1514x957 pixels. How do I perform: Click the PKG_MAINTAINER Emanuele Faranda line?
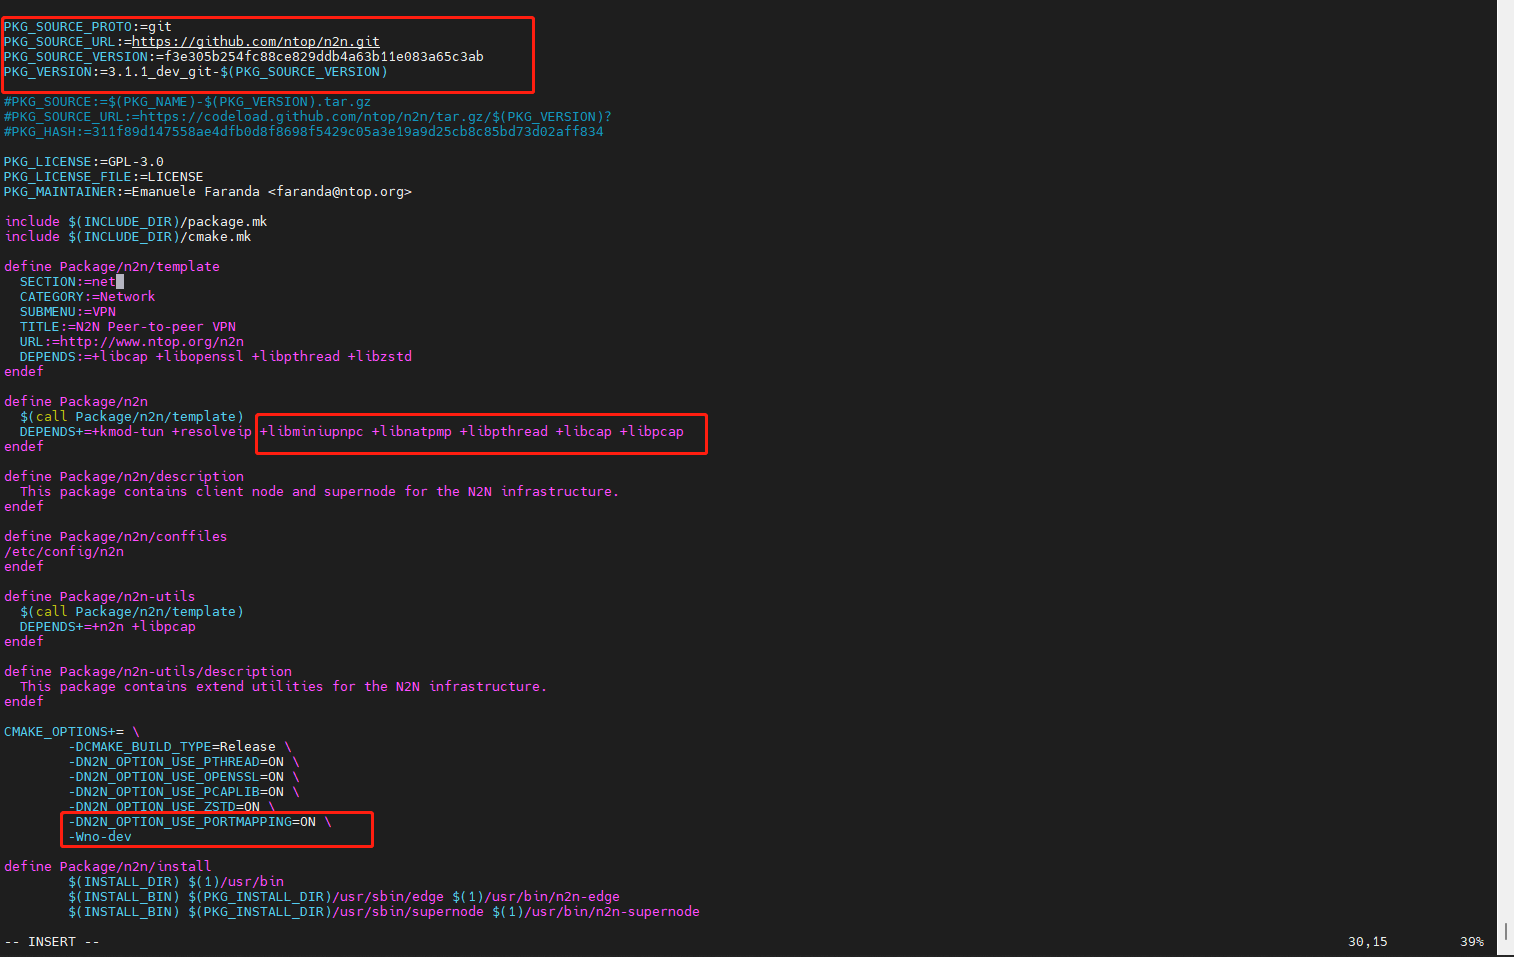[x=208, y=192]
